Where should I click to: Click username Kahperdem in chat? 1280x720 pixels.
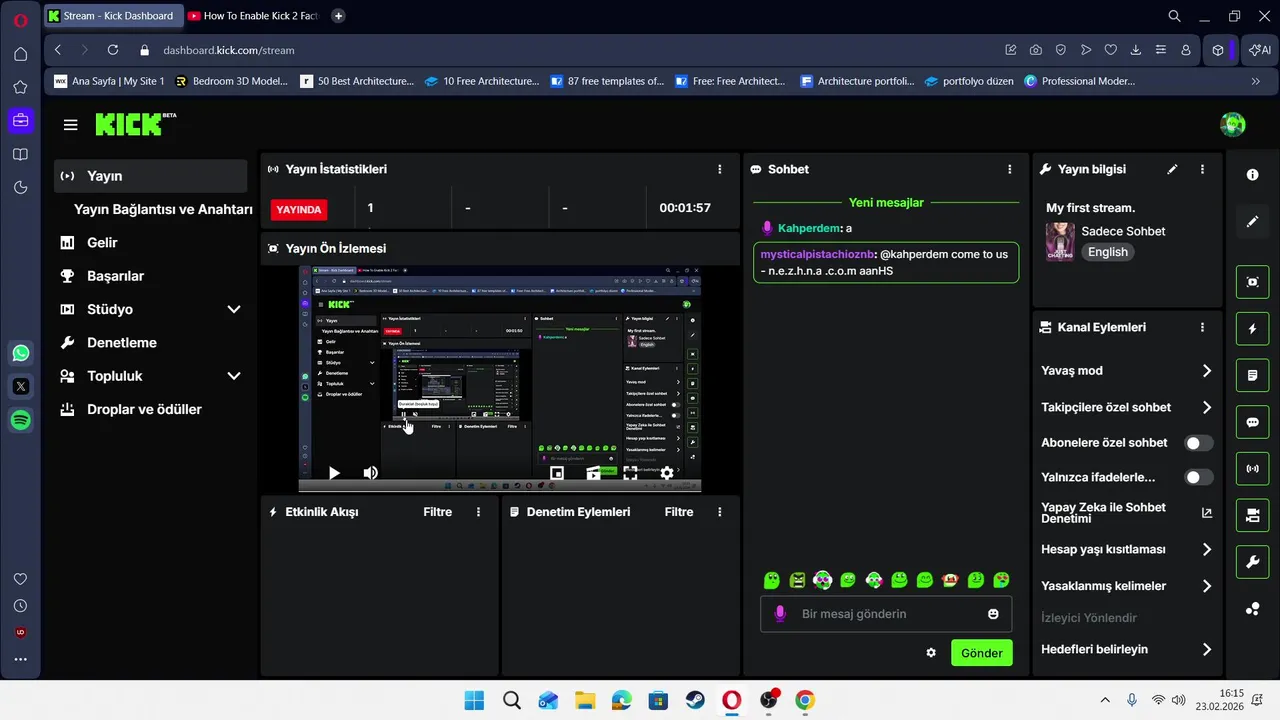809,228
